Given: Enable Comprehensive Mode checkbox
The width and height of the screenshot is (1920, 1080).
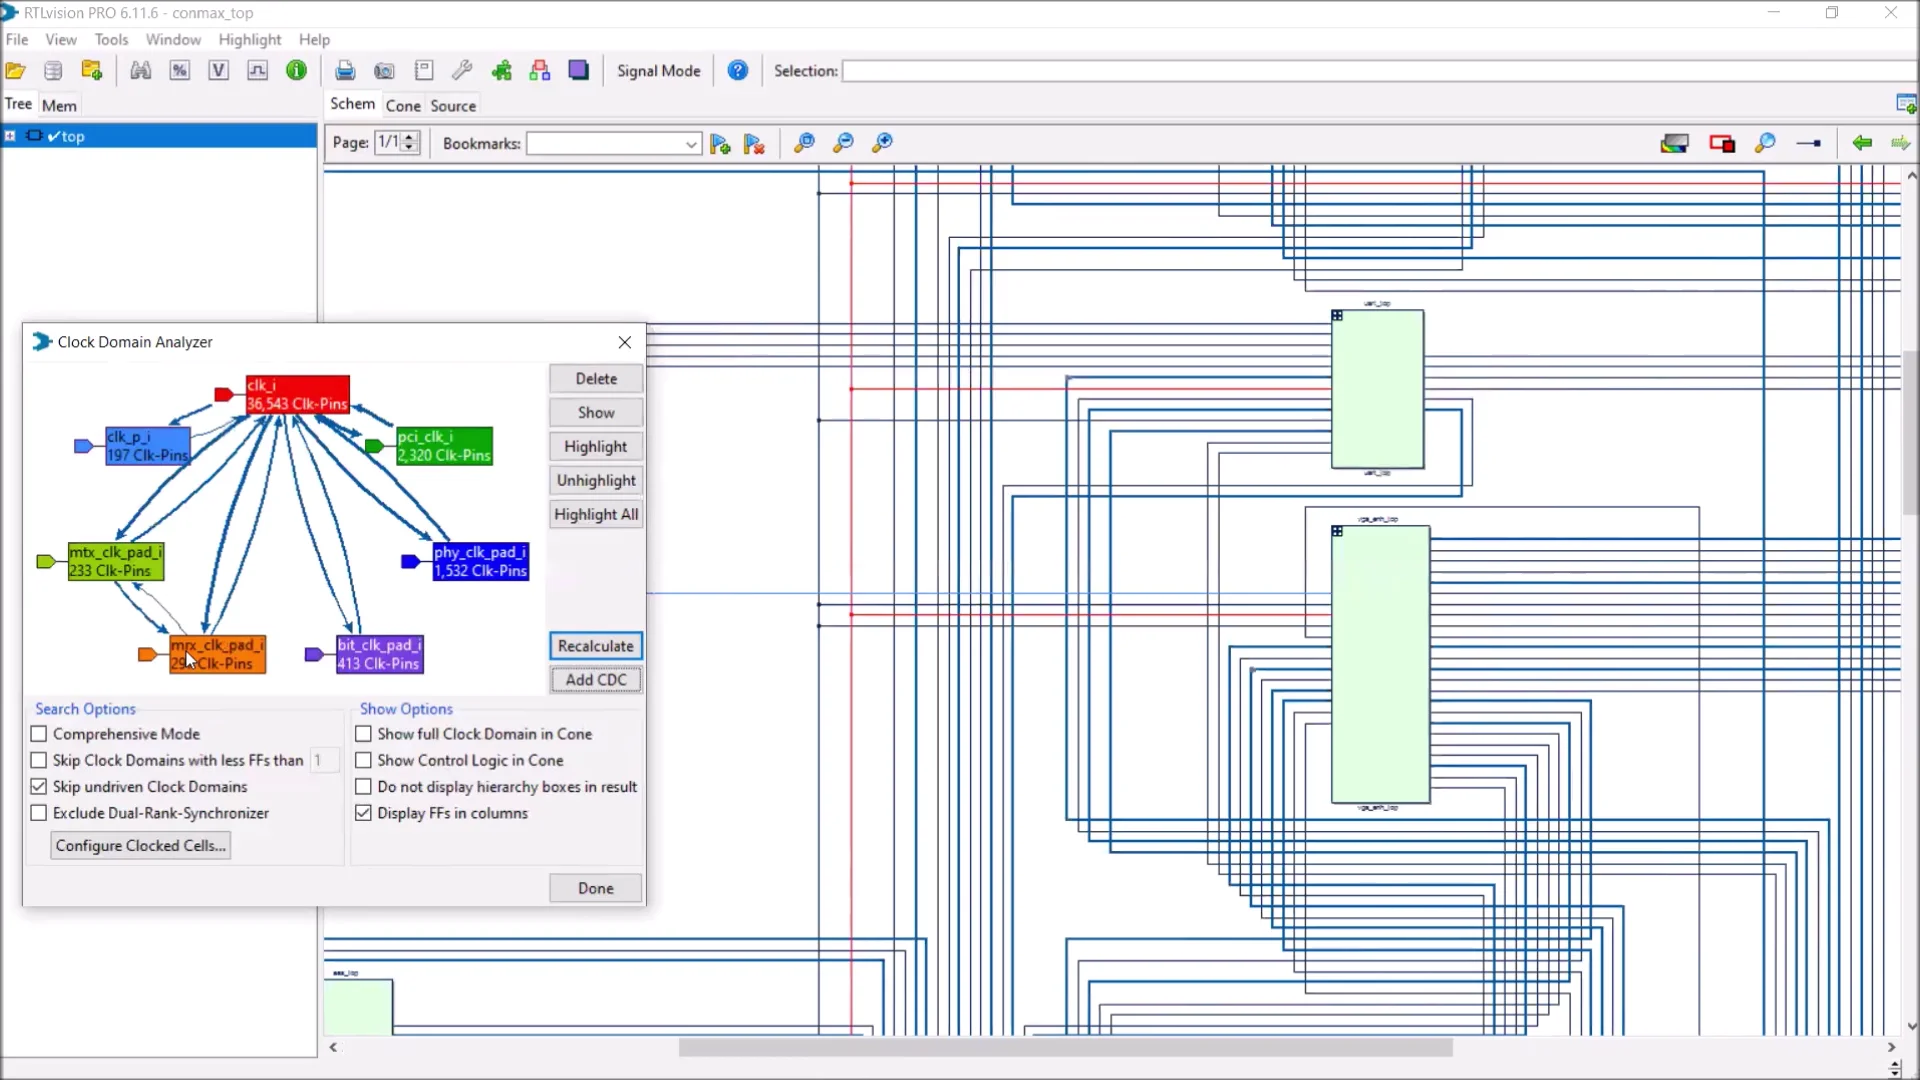Looking at the screenshot, I should (39, 734).
